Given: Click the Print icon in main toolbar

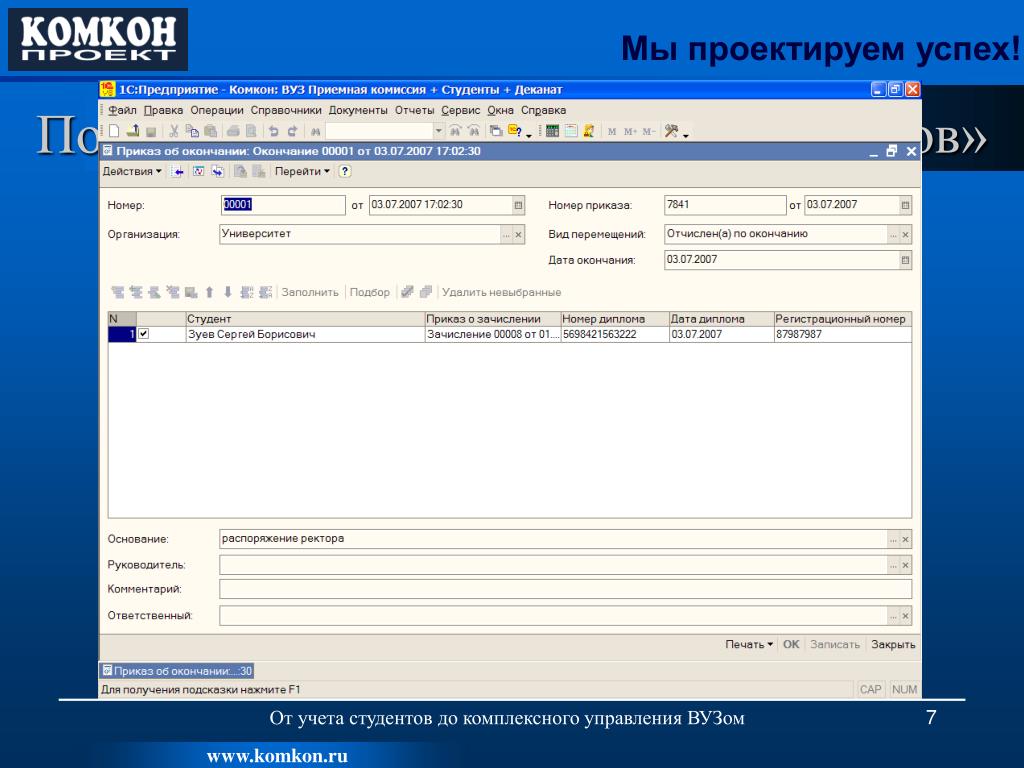Looking at the screenshot, I should [x=232, y=131].
